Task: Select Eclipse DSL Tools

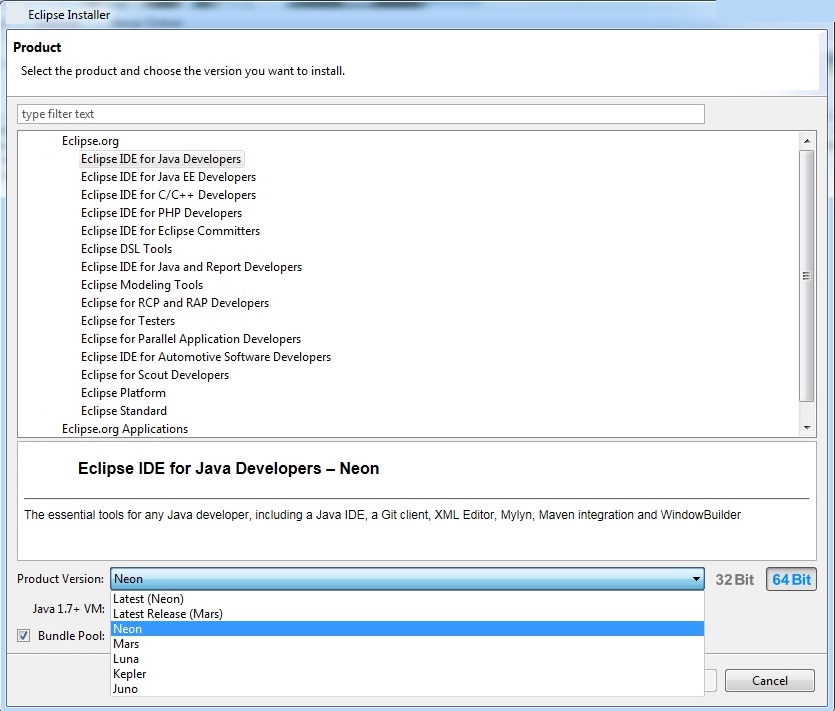Action: coord(126,249)
